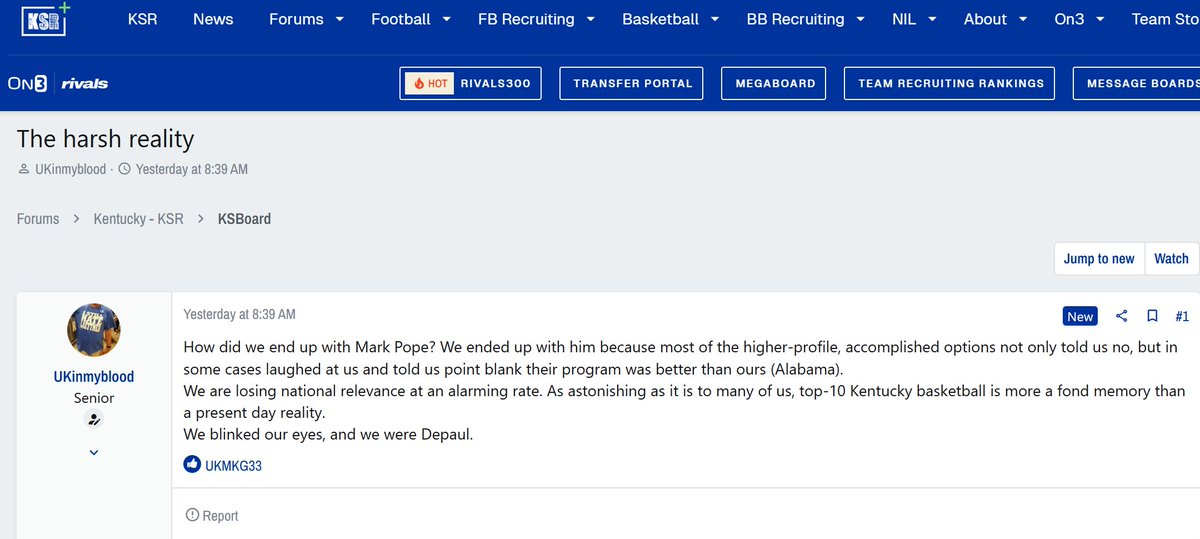This screenshot has height=539, width=1200.
Task: Go to KSBoard breadcrumb
Action: (x=244, y=218)
